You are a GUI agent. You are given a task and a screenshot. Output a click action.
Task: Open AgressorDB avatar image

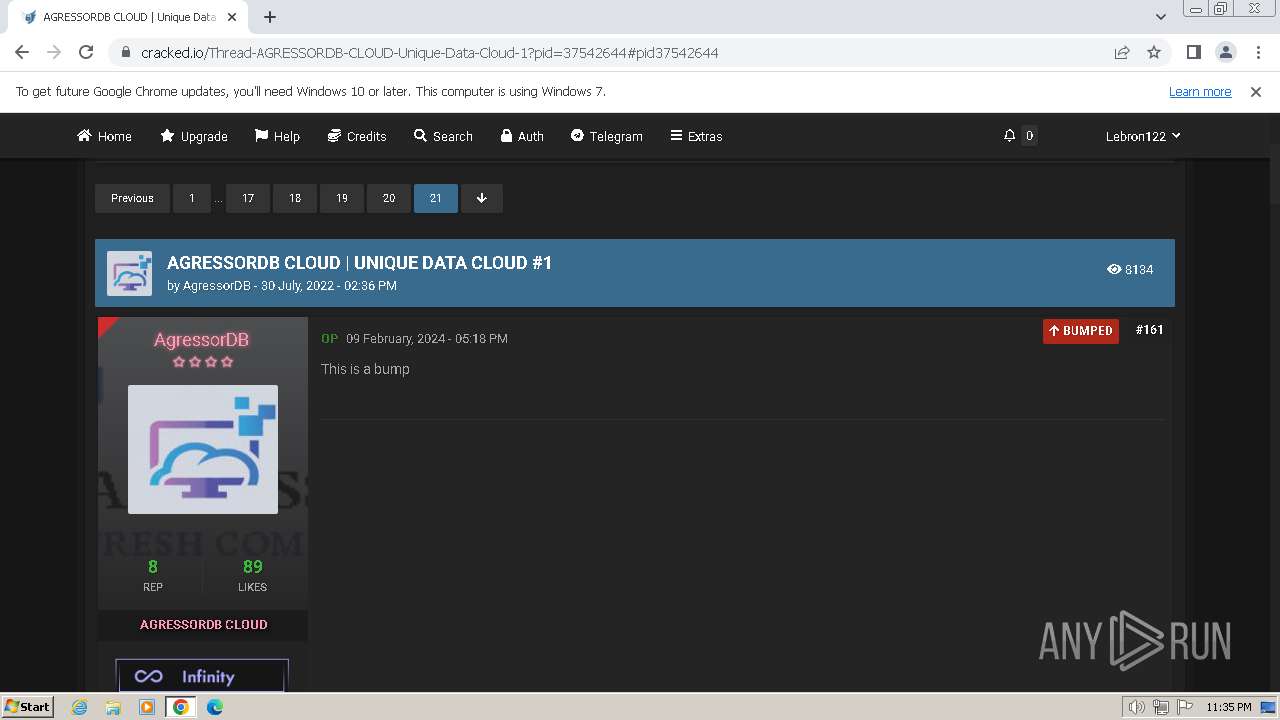pyautogui.click(x=203, y=449)
